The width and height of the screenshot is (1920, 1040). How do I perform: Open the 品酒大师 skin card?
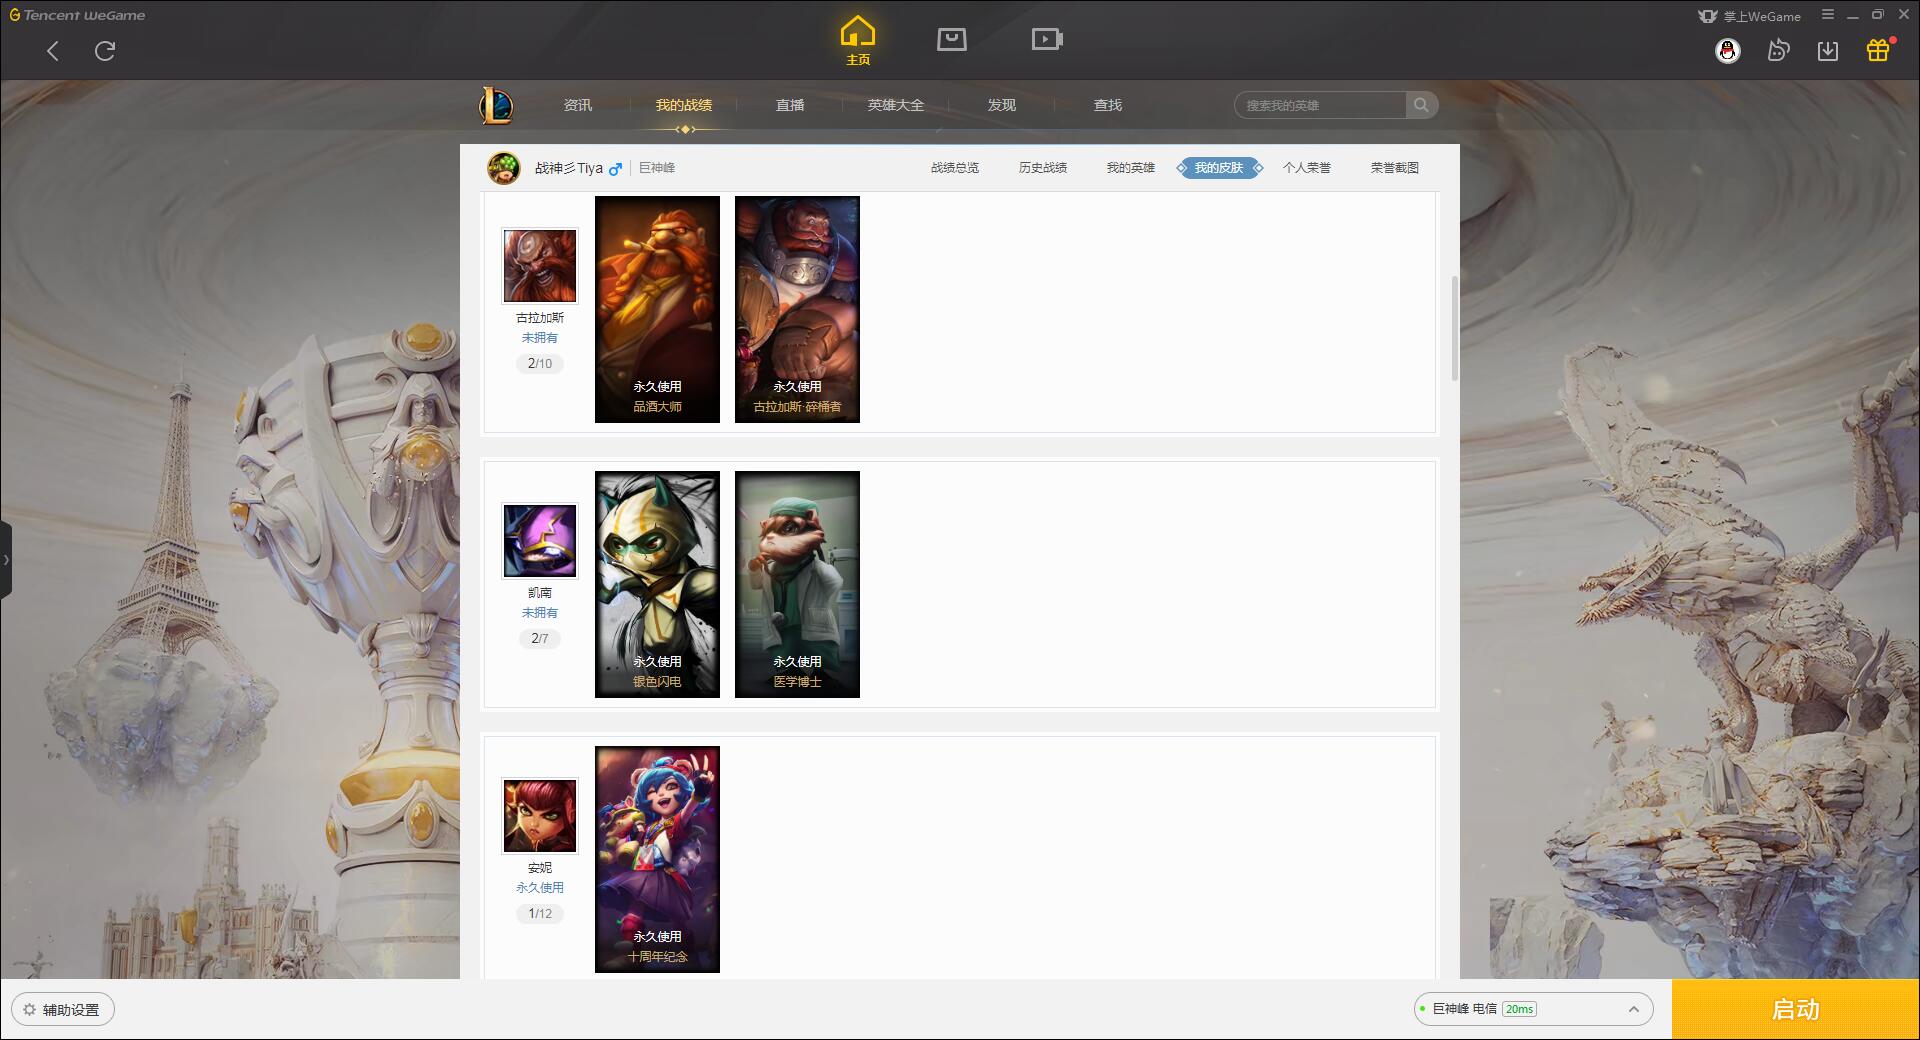pyautogui.click(x=657, y=309)
